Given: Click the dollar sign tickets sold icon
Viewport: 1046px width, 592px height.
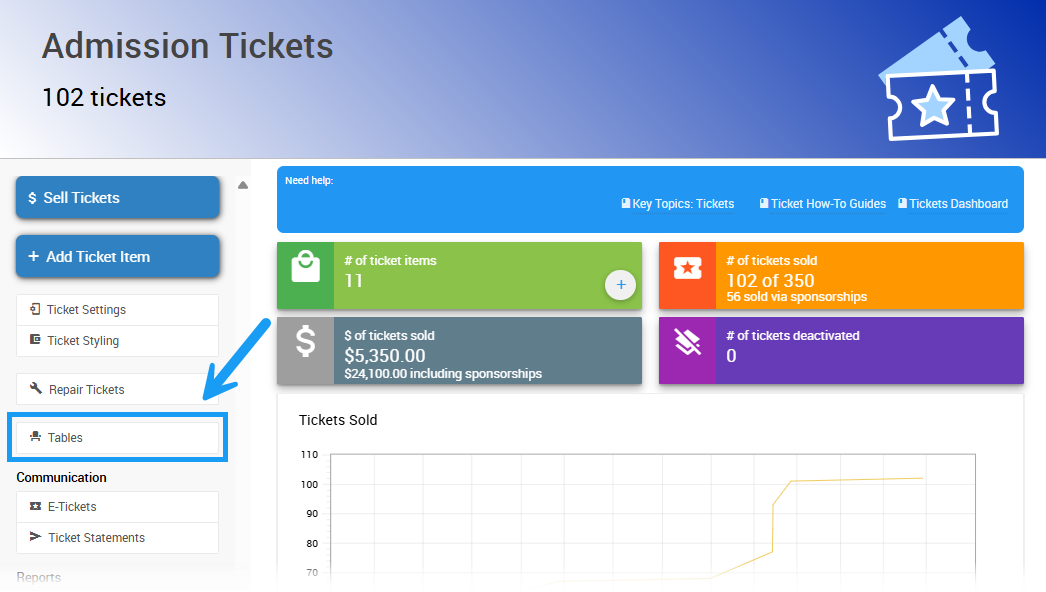Looking at the screenshot, I should click(305, 342).
